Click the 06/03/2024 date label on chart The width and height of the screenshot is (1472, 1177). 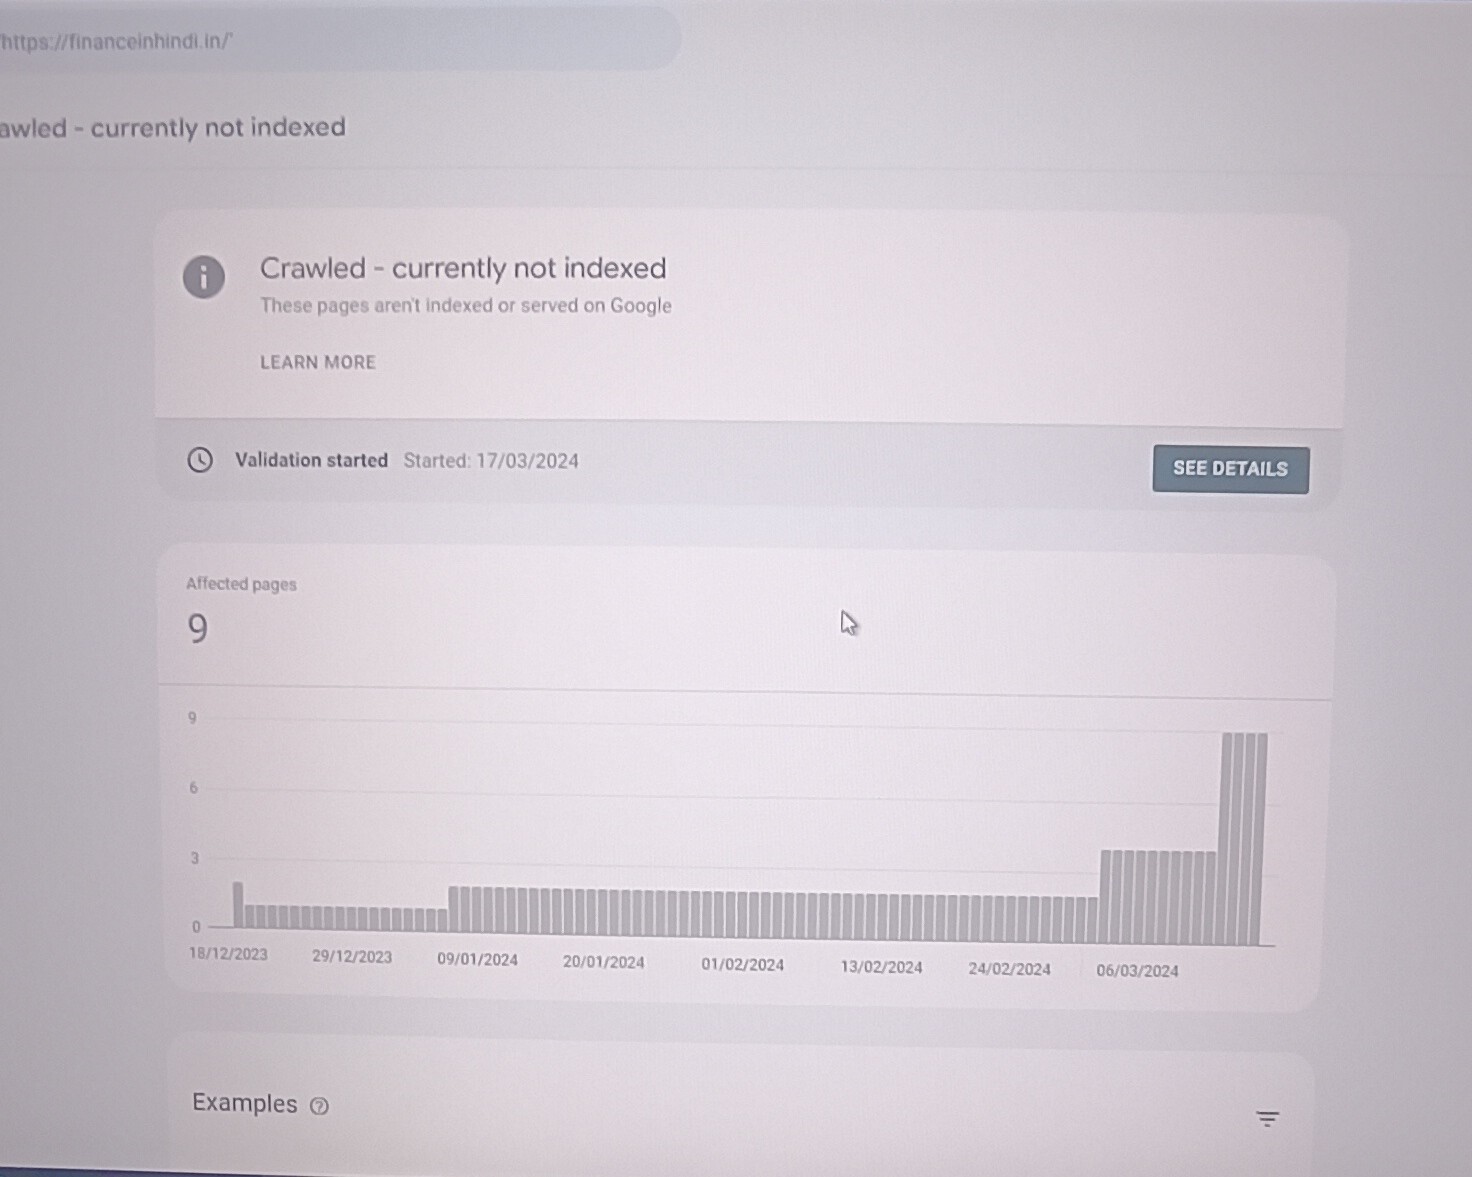pos(1137,971)
